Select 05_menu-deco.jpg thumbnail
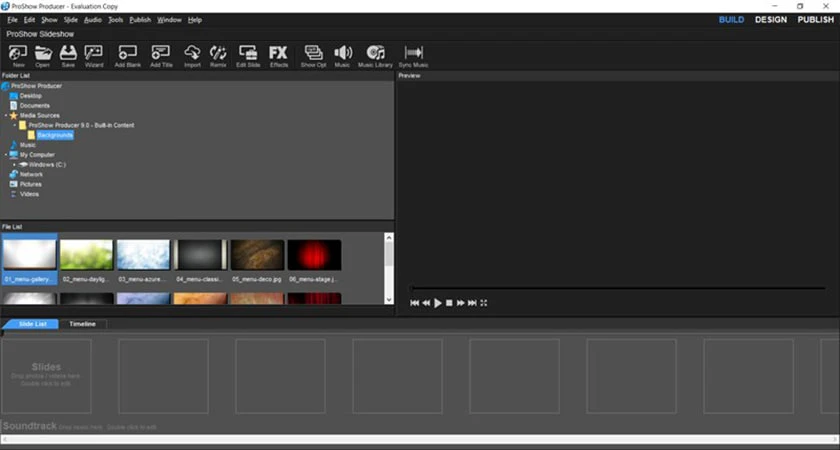The width and height of the screenshot is (840, 450). click(x=257, y=255)
